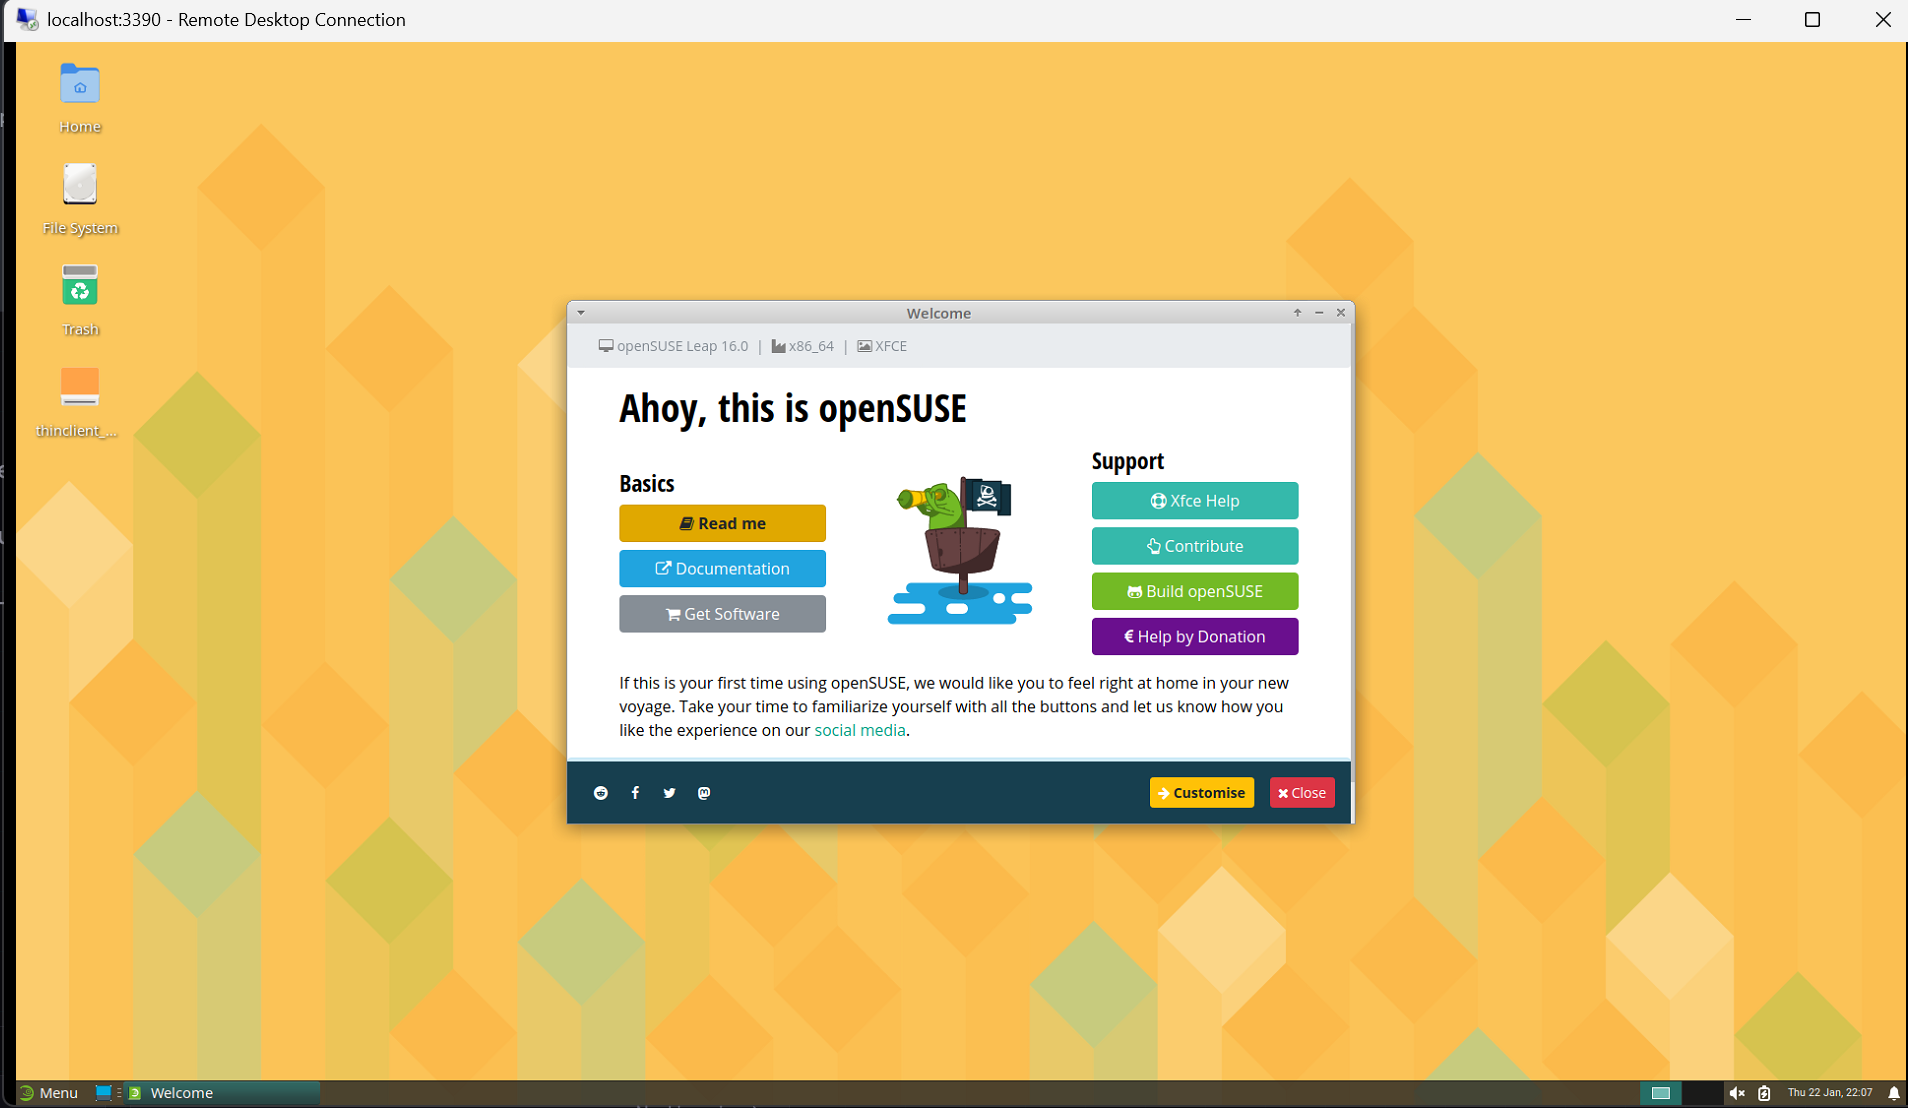Screen dimensions: 1908x1108
Task: Click the battery power manager icon
Action: tap(1764, 1093)
